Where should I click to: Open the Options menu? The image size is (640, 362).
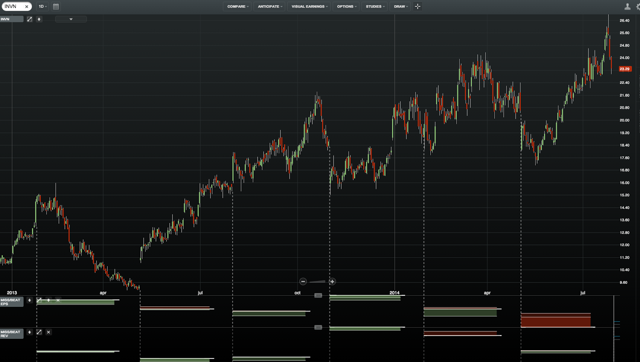coord(347,7)
